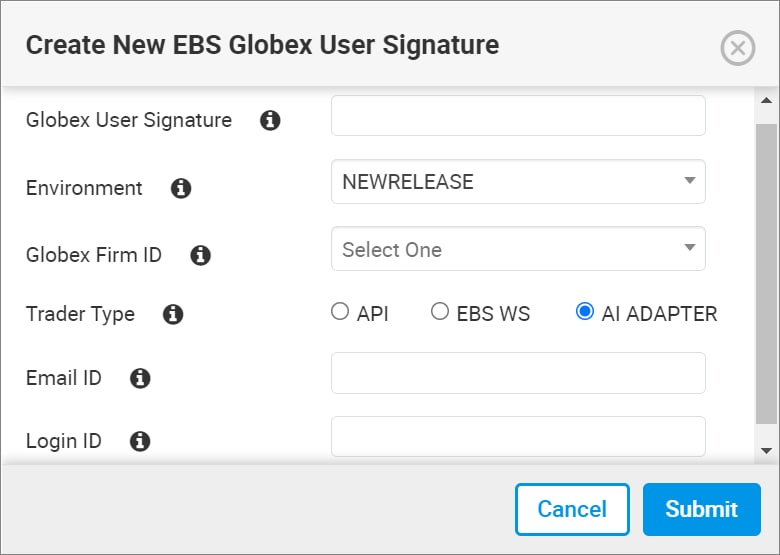Click the scroll down arrow
Viewport: 780px width, 555px height.
[767, 451]
